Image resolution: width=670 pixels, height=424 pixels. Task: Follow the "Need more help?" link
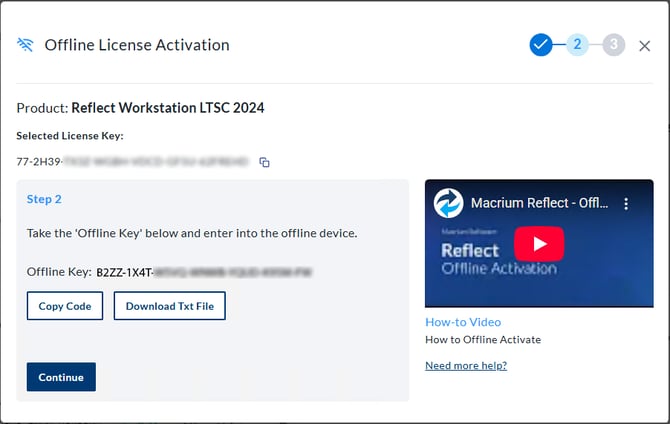click(466, 365)
